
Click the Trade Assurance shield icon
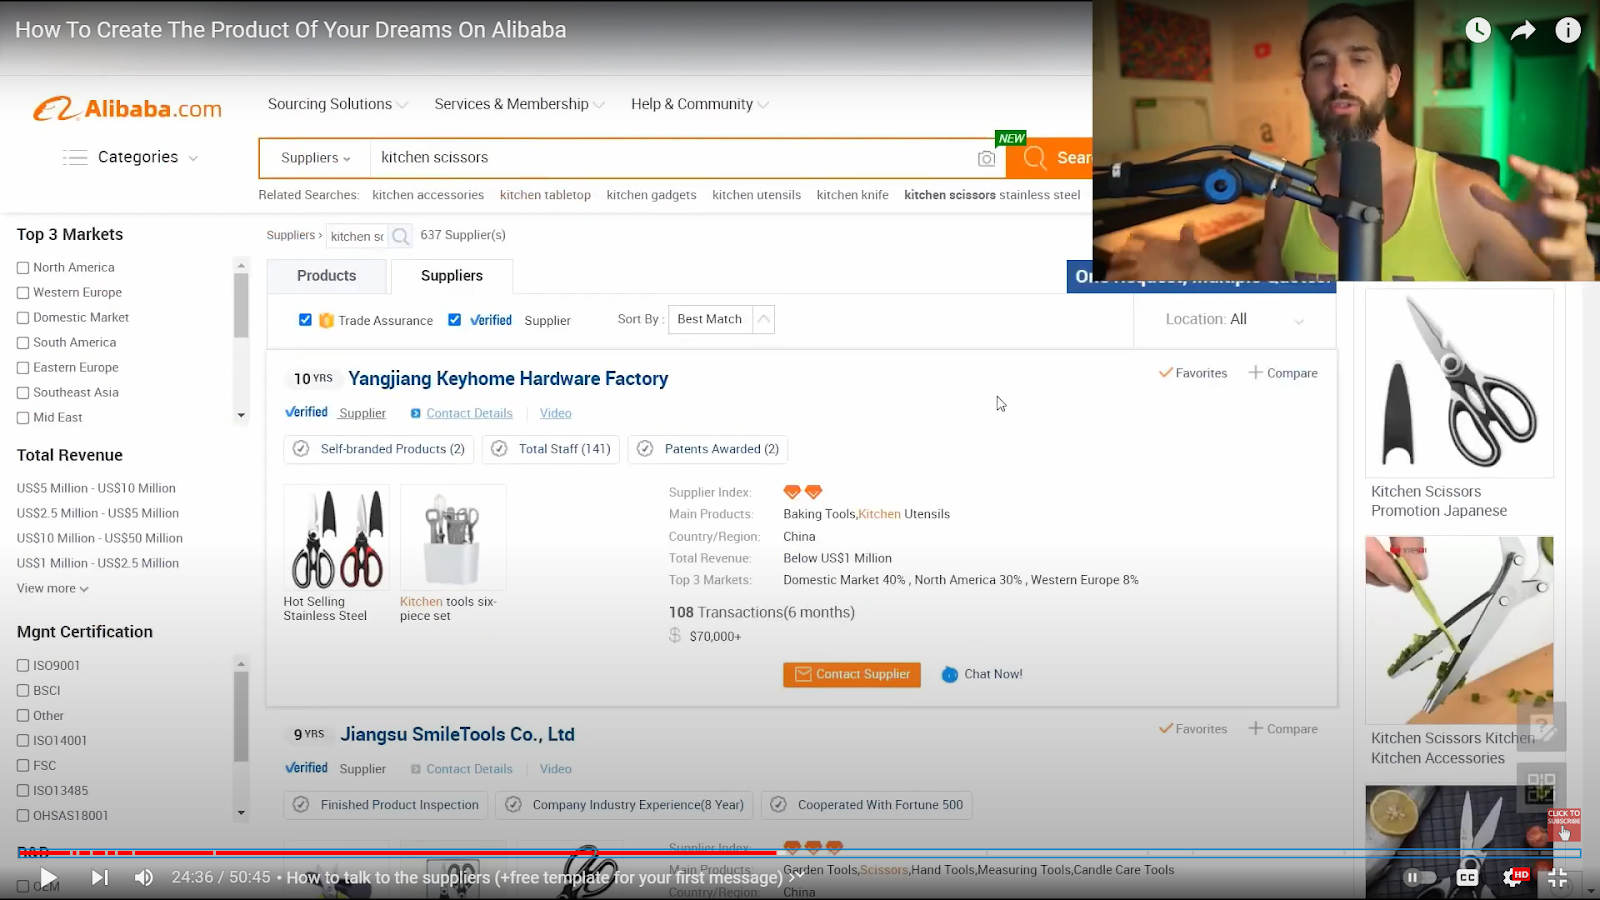pyautogui.click(x=326, y=320)
